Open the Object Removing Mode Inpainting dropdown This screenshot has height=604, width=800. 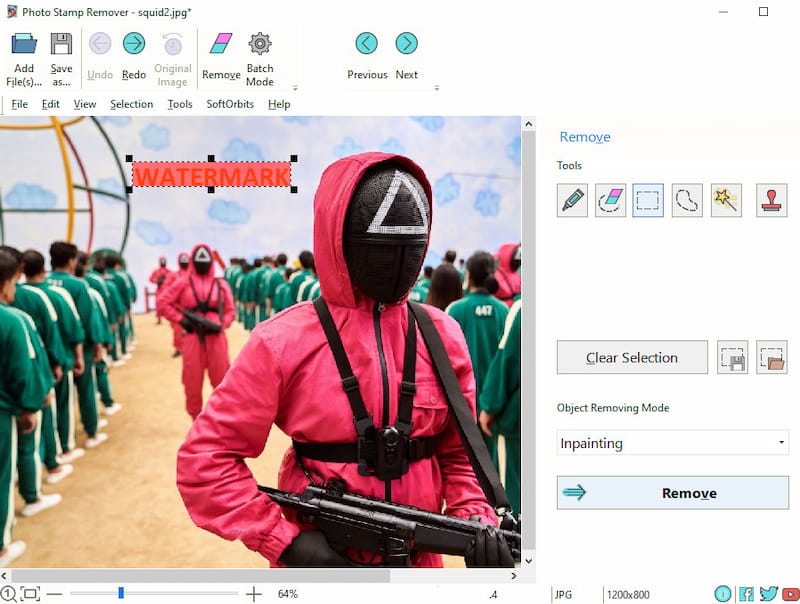coord(672,443)
